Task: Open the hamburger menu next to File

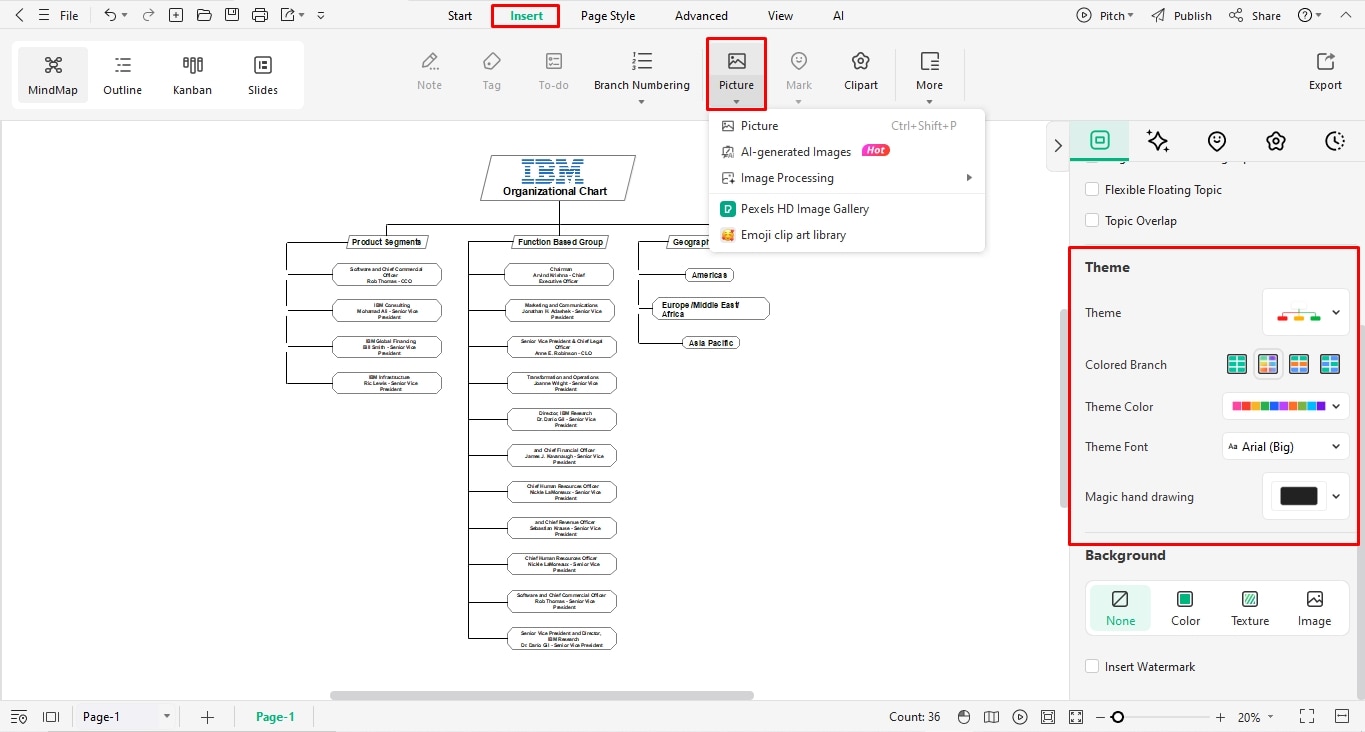Action: tap(44, 15)
